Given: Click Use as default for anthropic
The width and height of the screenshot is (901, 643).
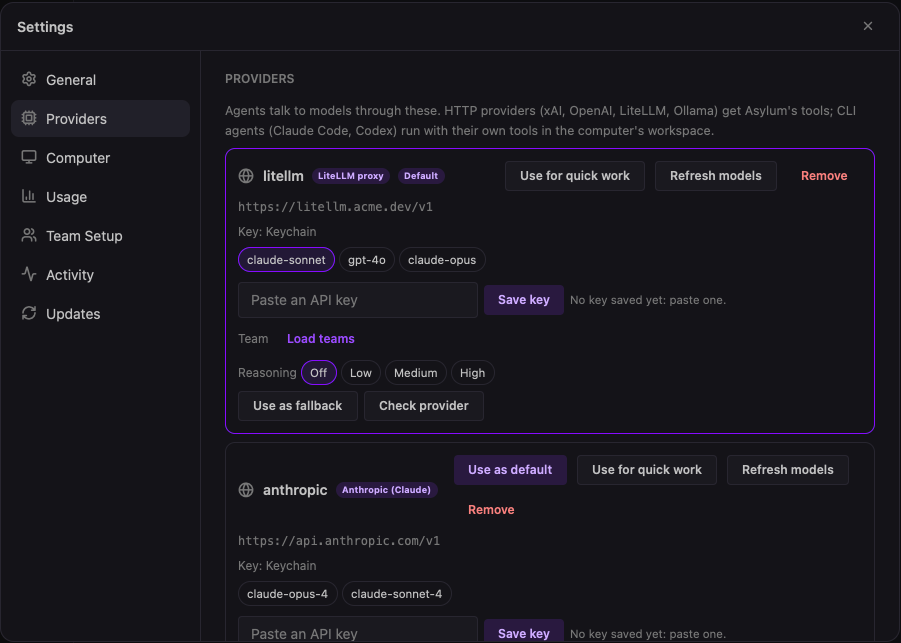Looking at the screenshot, I should 510,470.
